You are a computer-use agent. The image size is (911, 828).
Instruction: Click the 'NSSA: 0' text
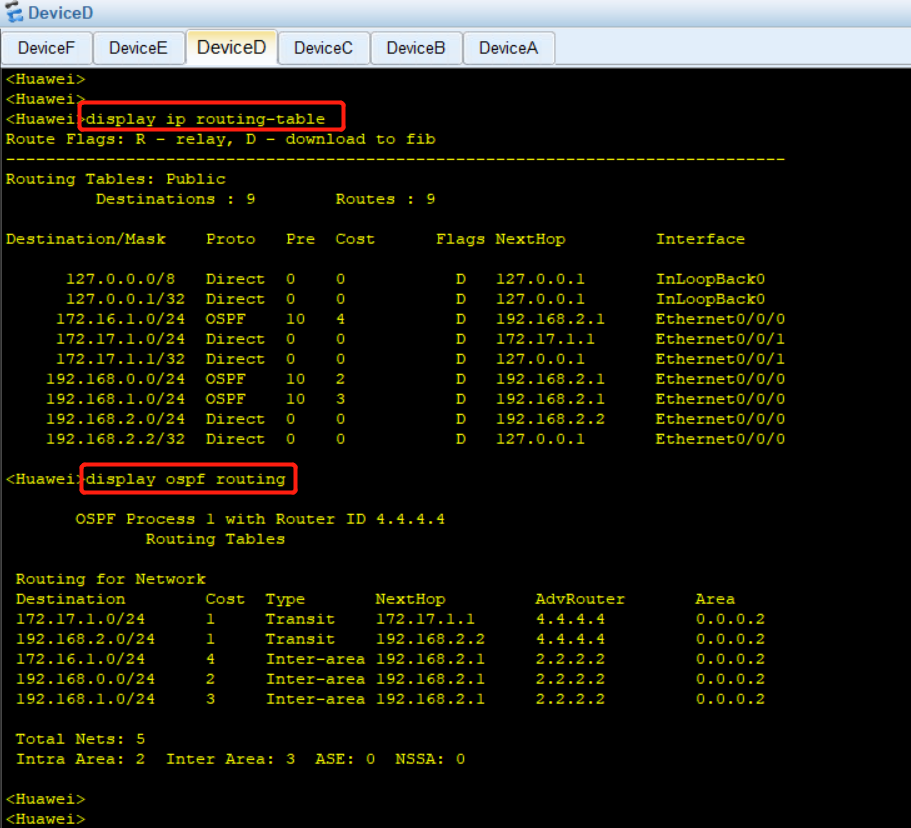(x=430, y=759)
